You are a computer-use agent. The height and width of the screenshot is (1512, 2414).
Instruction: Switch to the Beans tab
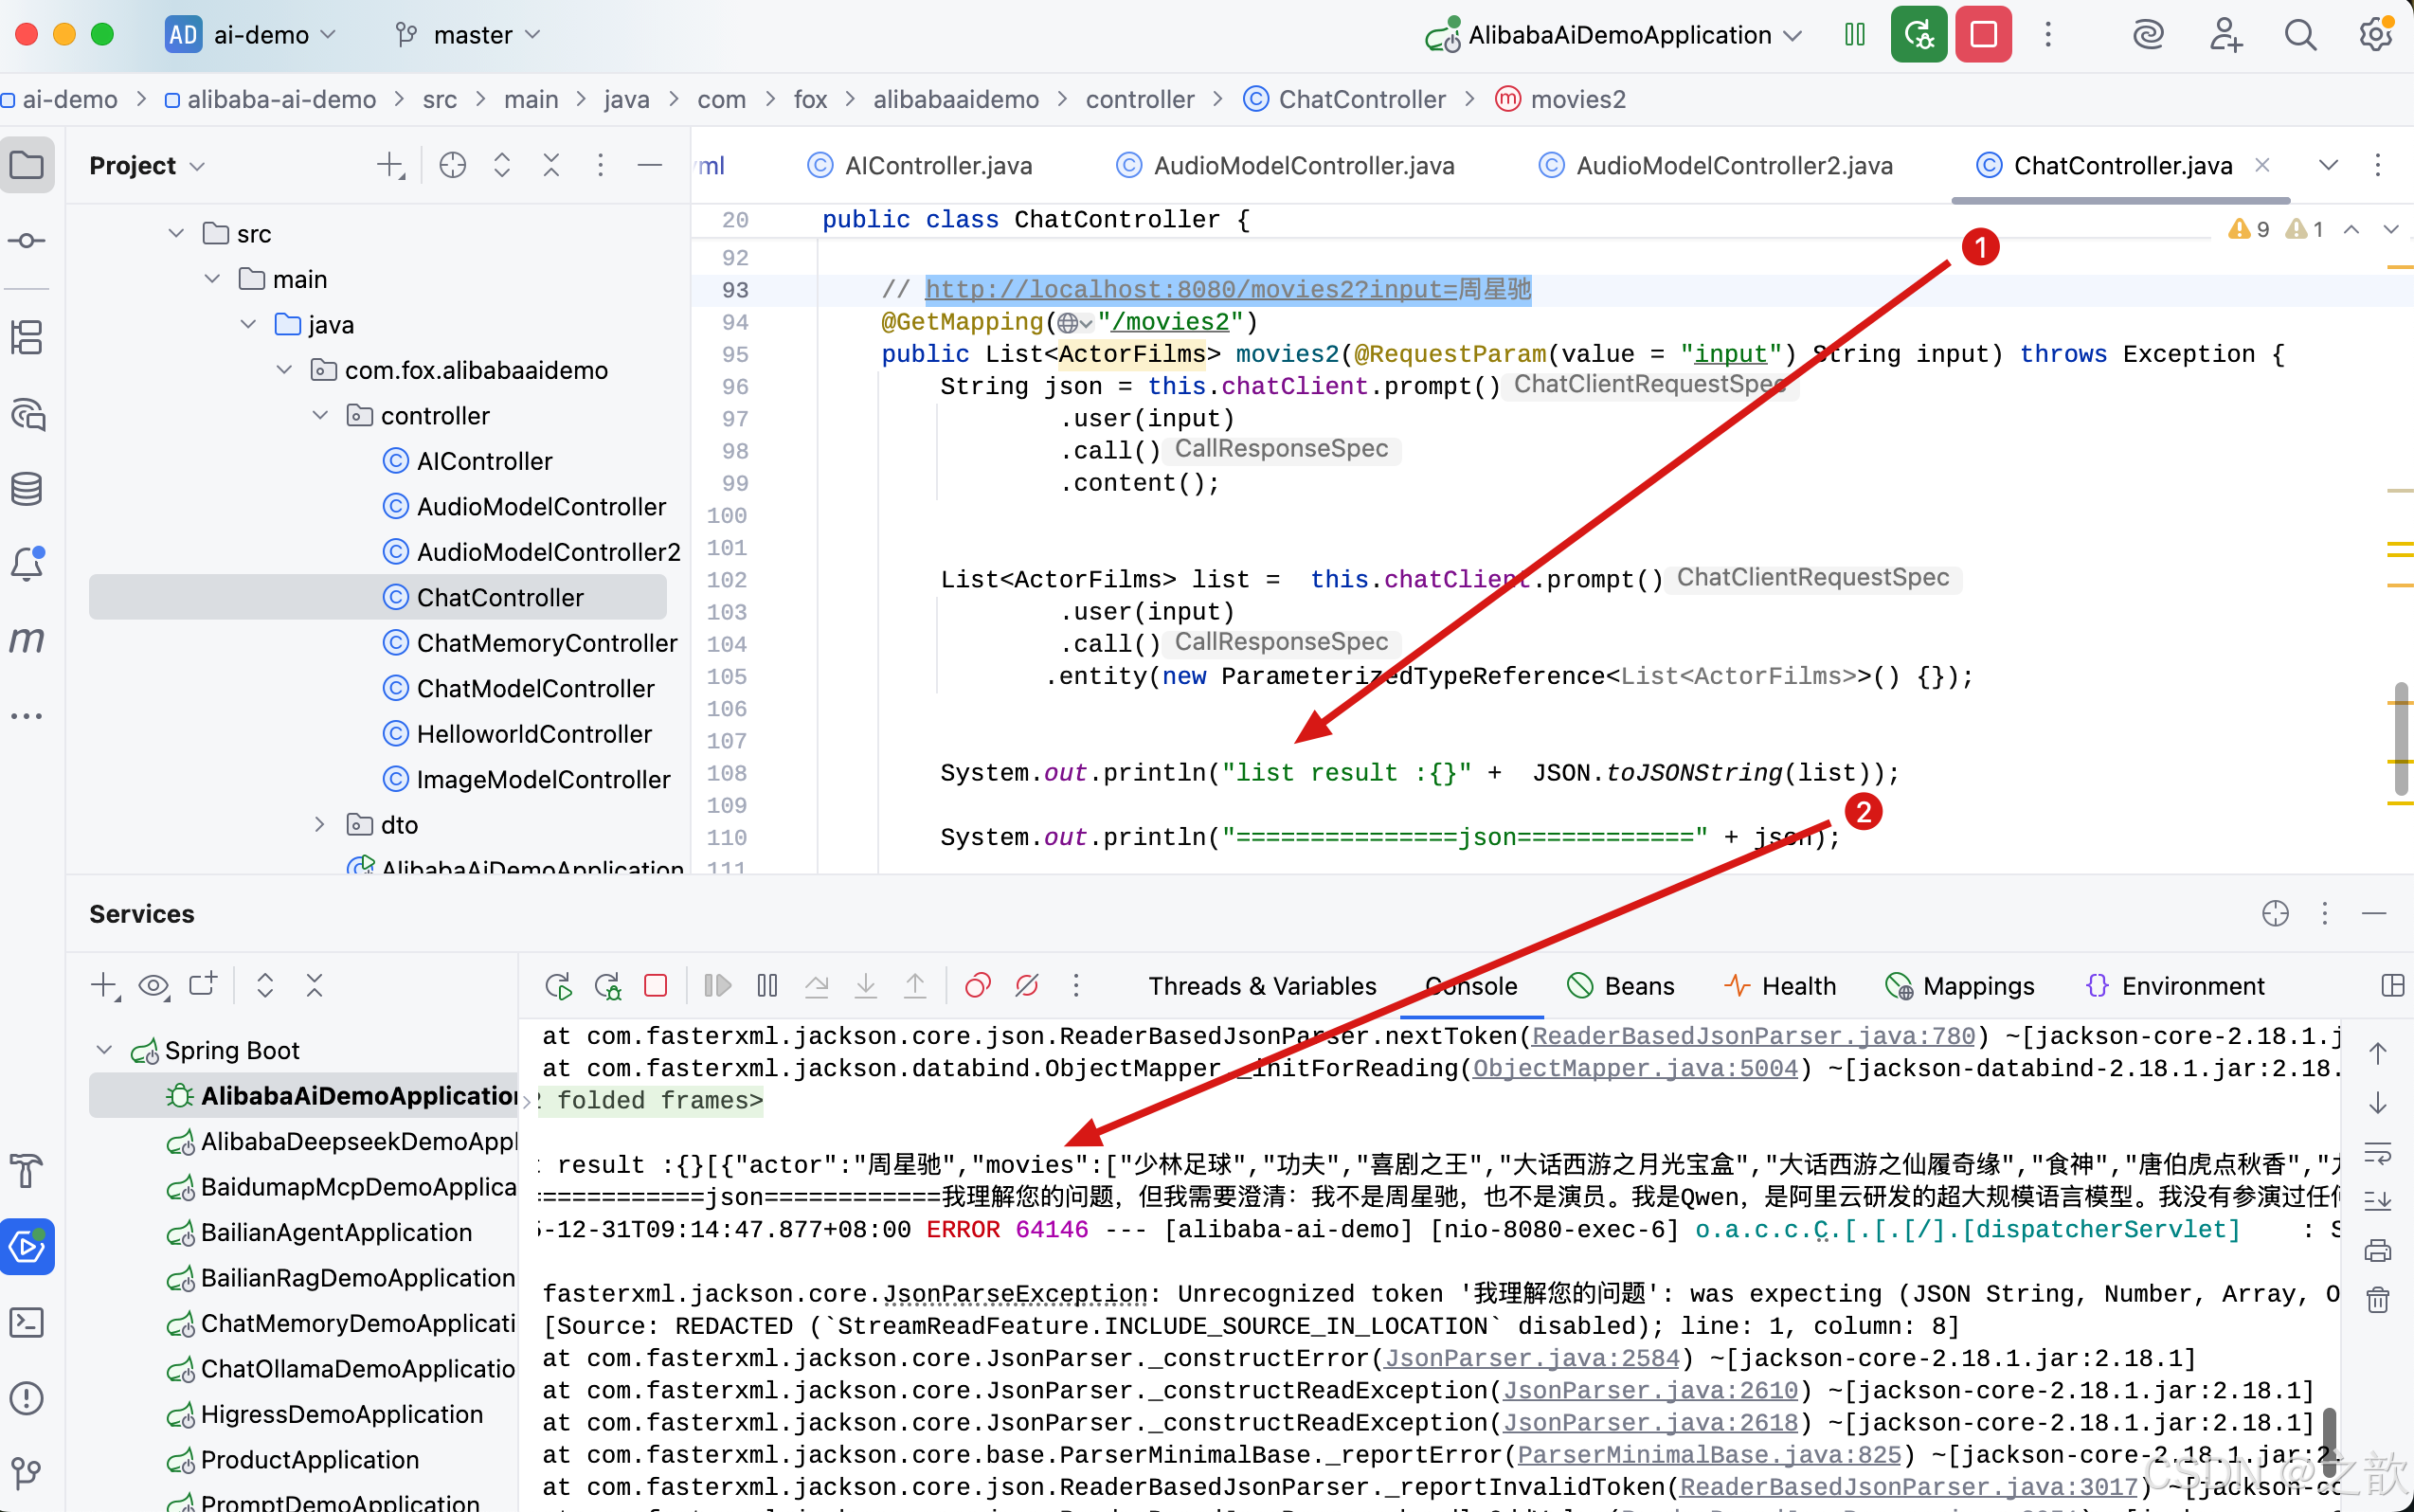1621,986
